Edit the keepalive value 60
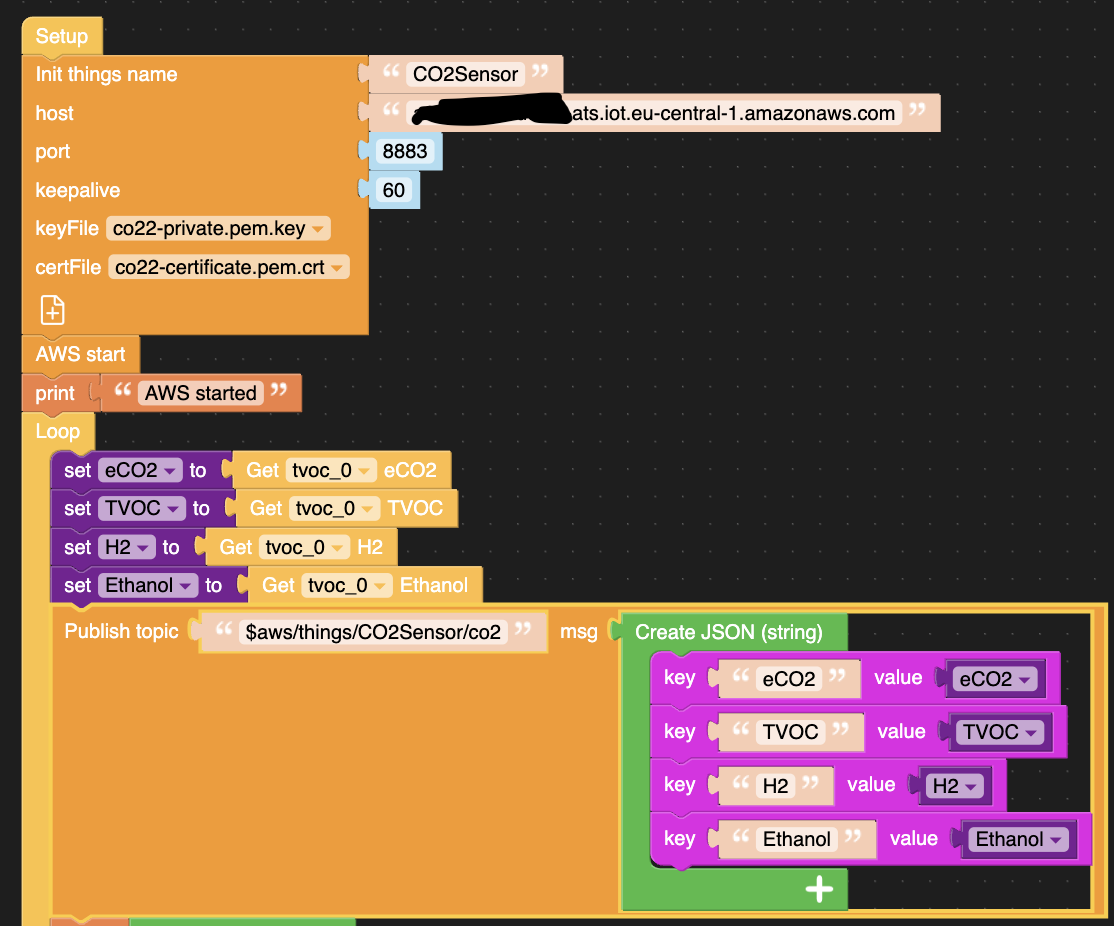1114x926 pixels. click(394, 190)
